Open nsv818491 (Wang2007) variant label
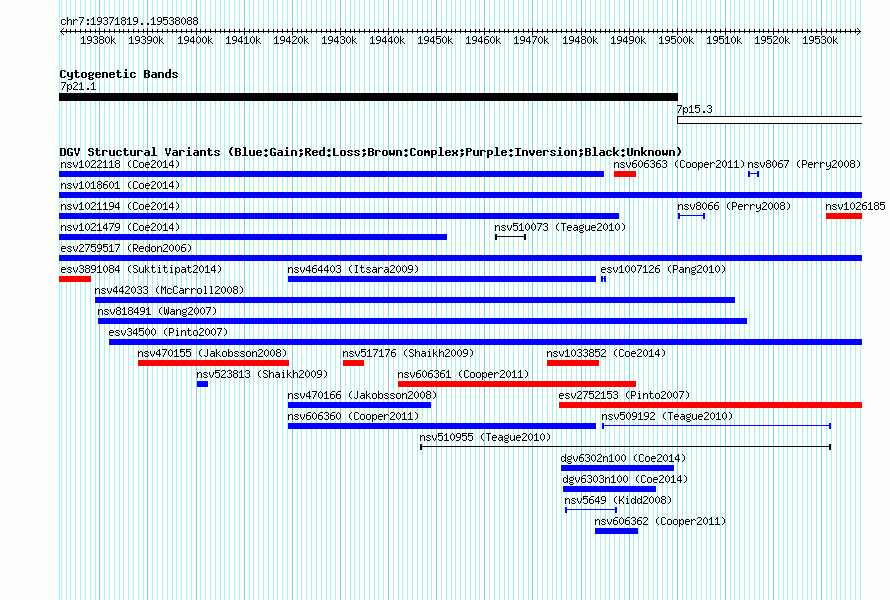Viewport: 890px width, 600px height. [x=157, y=311]
